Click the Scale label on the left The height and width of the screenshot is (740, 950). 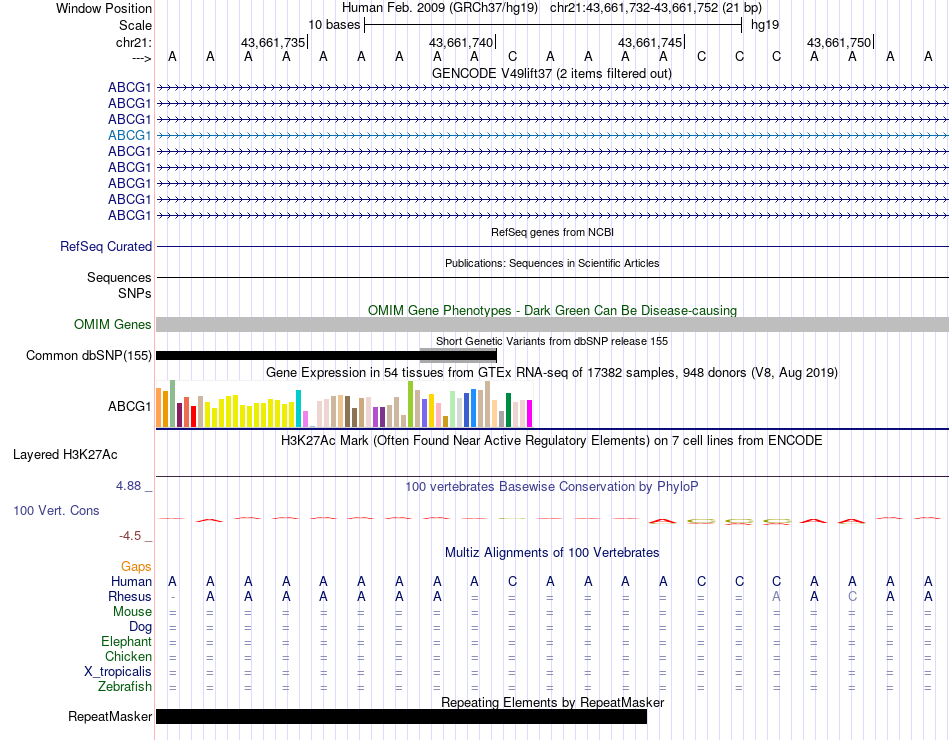pyautogui.click(x=135, y=25)
